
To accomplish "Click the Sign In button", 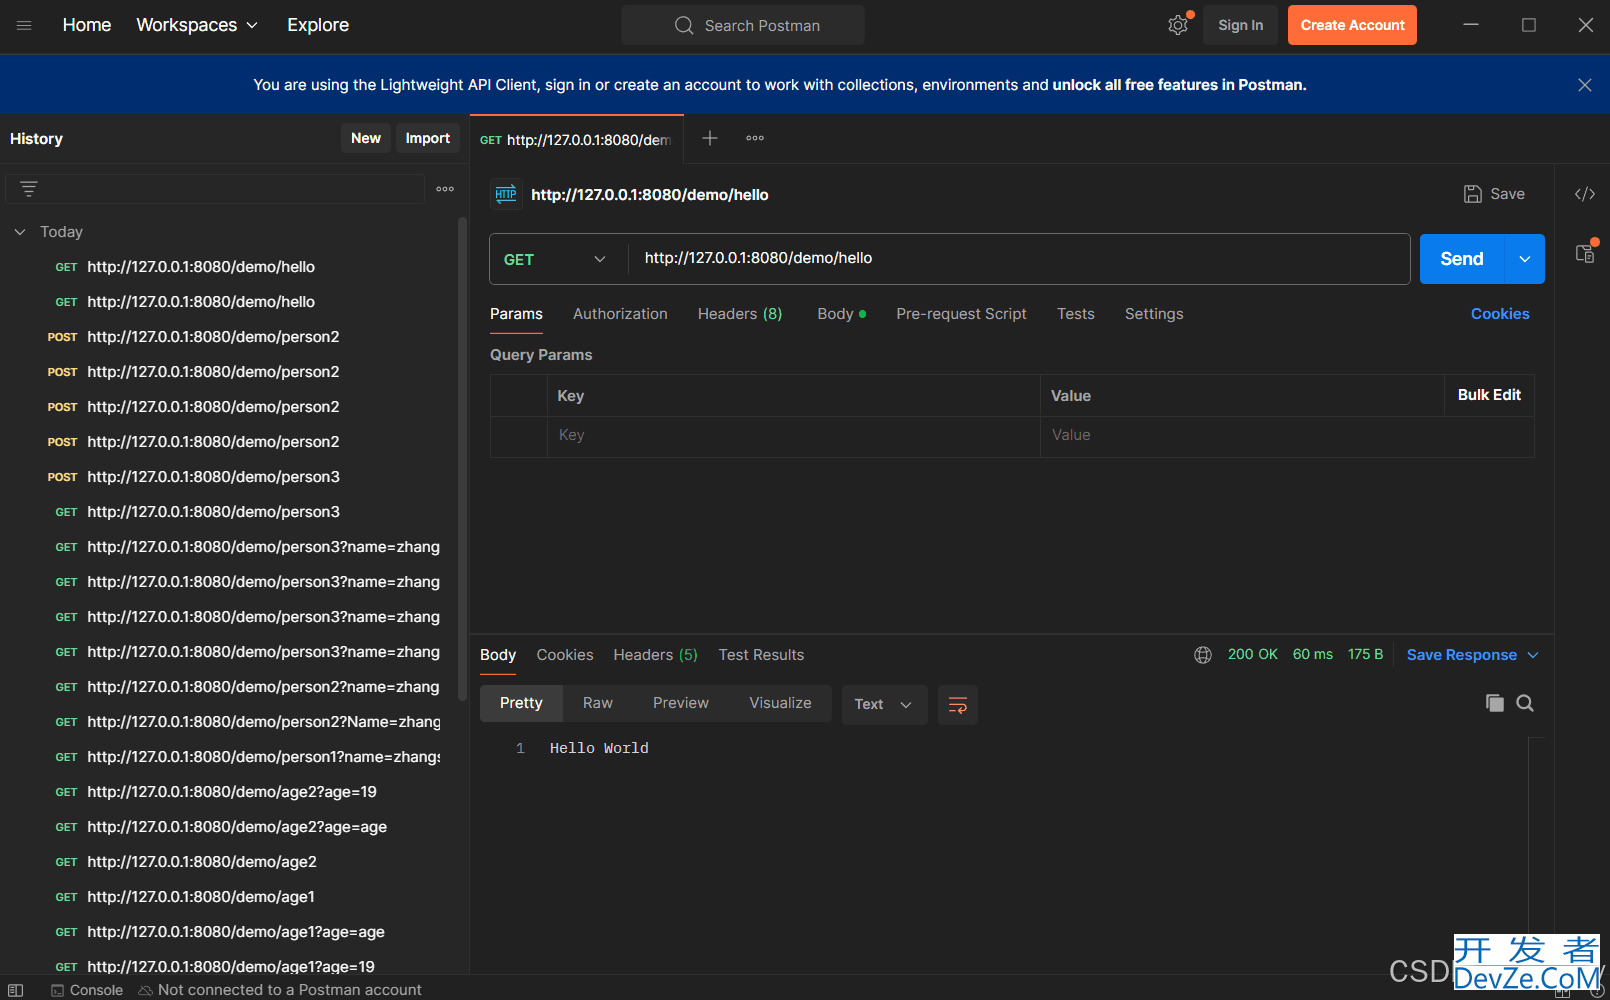I will click(1241, 25).
